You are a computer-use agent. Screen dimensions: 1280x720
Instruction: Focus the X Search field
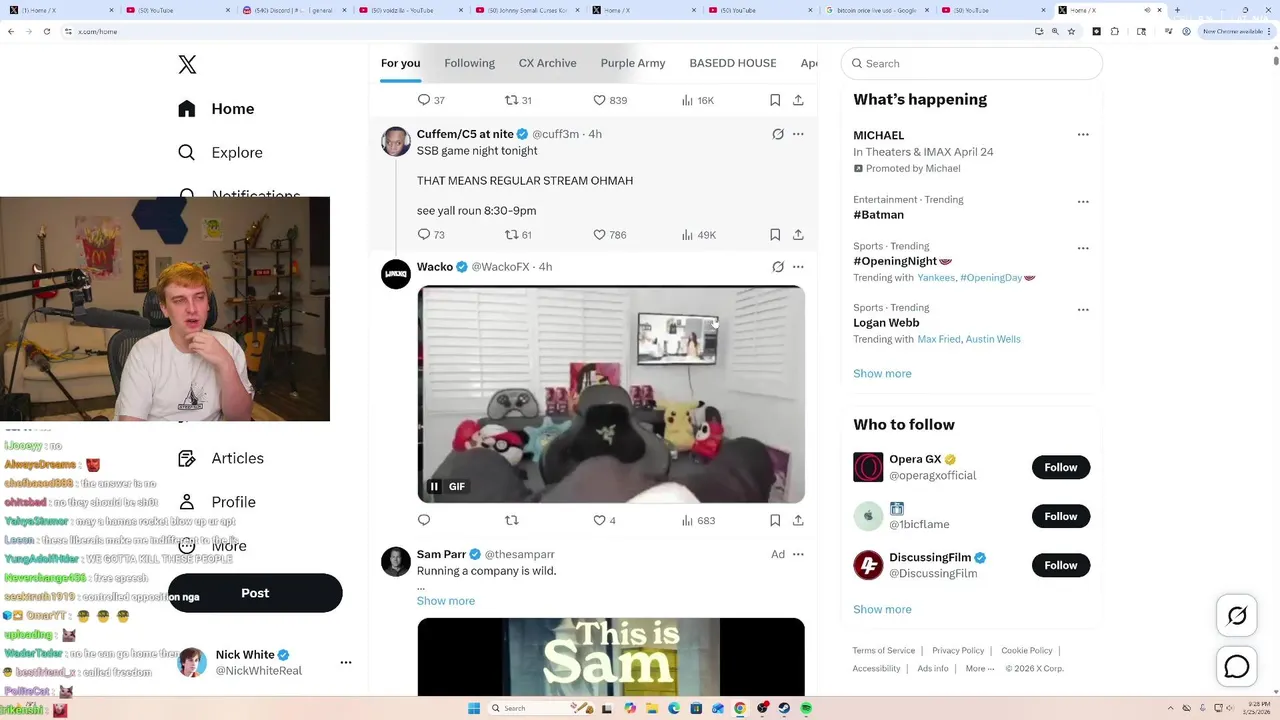coord(972,63)
